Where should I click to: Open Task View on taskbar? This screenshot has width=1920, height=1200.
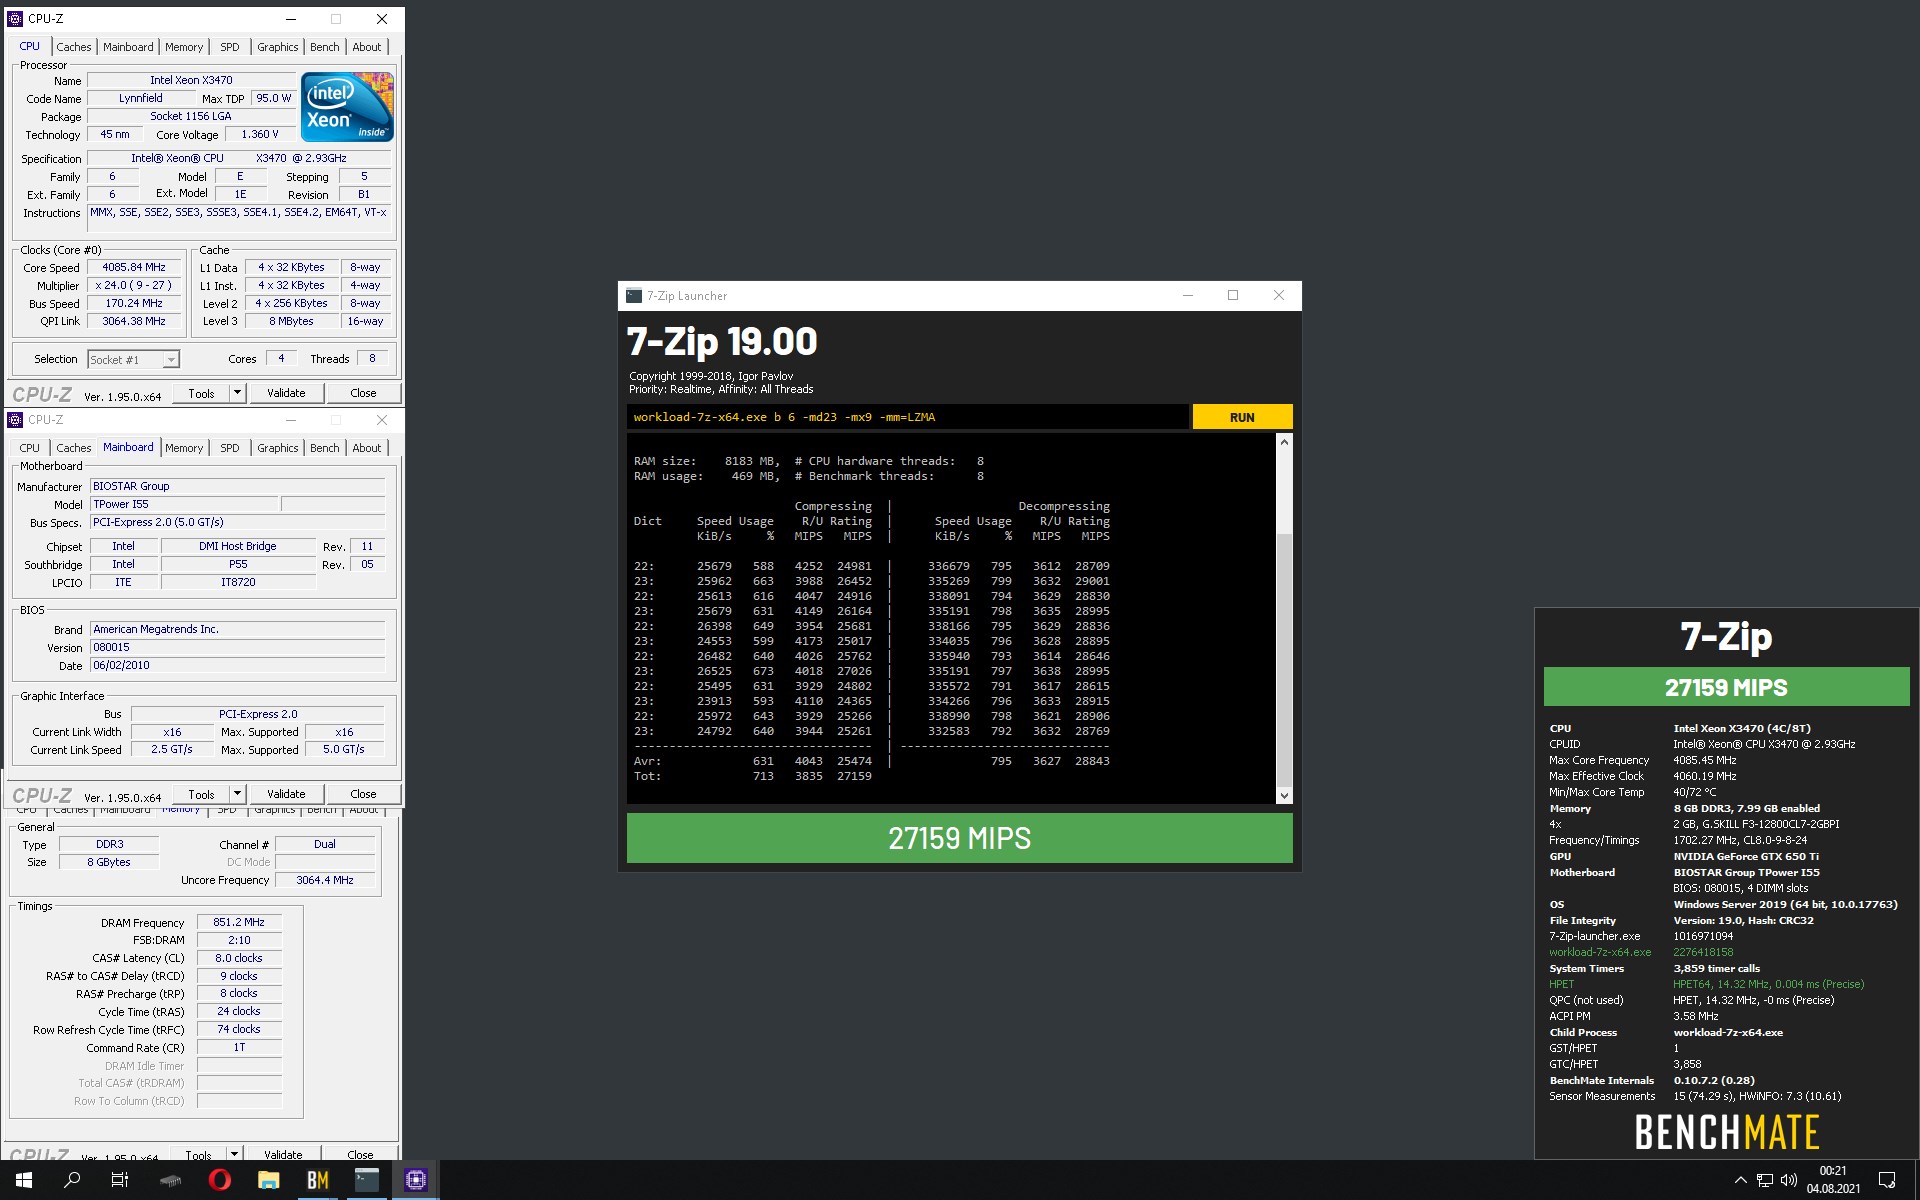click(x=120, y=1180)
